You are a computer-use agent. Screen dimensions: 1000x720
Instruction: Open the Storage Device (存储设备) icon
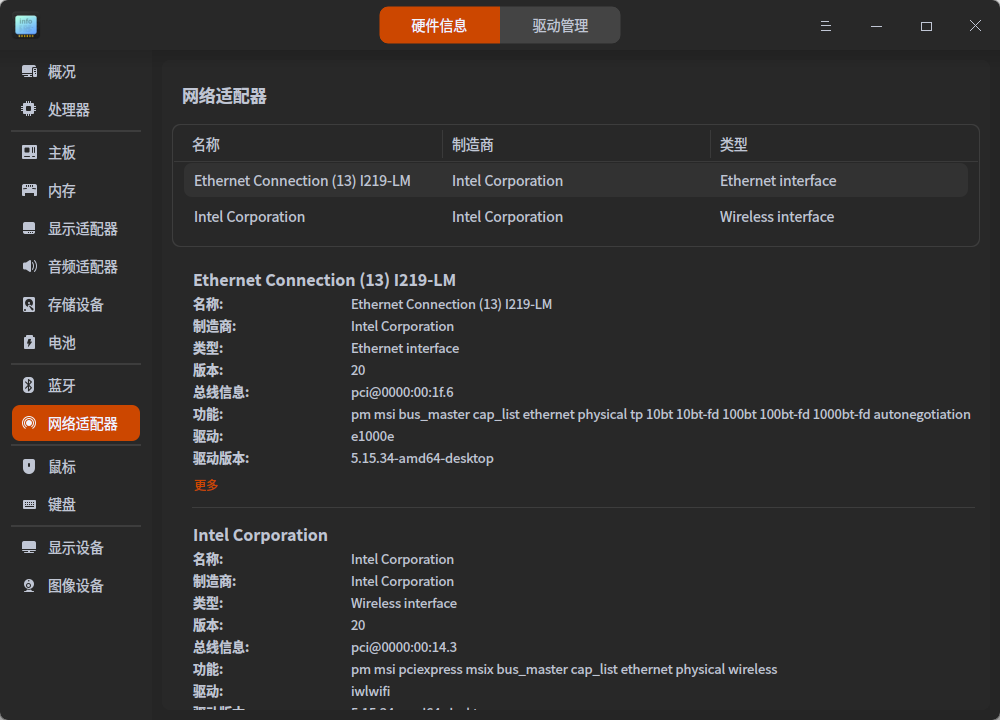[x=29, y=304]
